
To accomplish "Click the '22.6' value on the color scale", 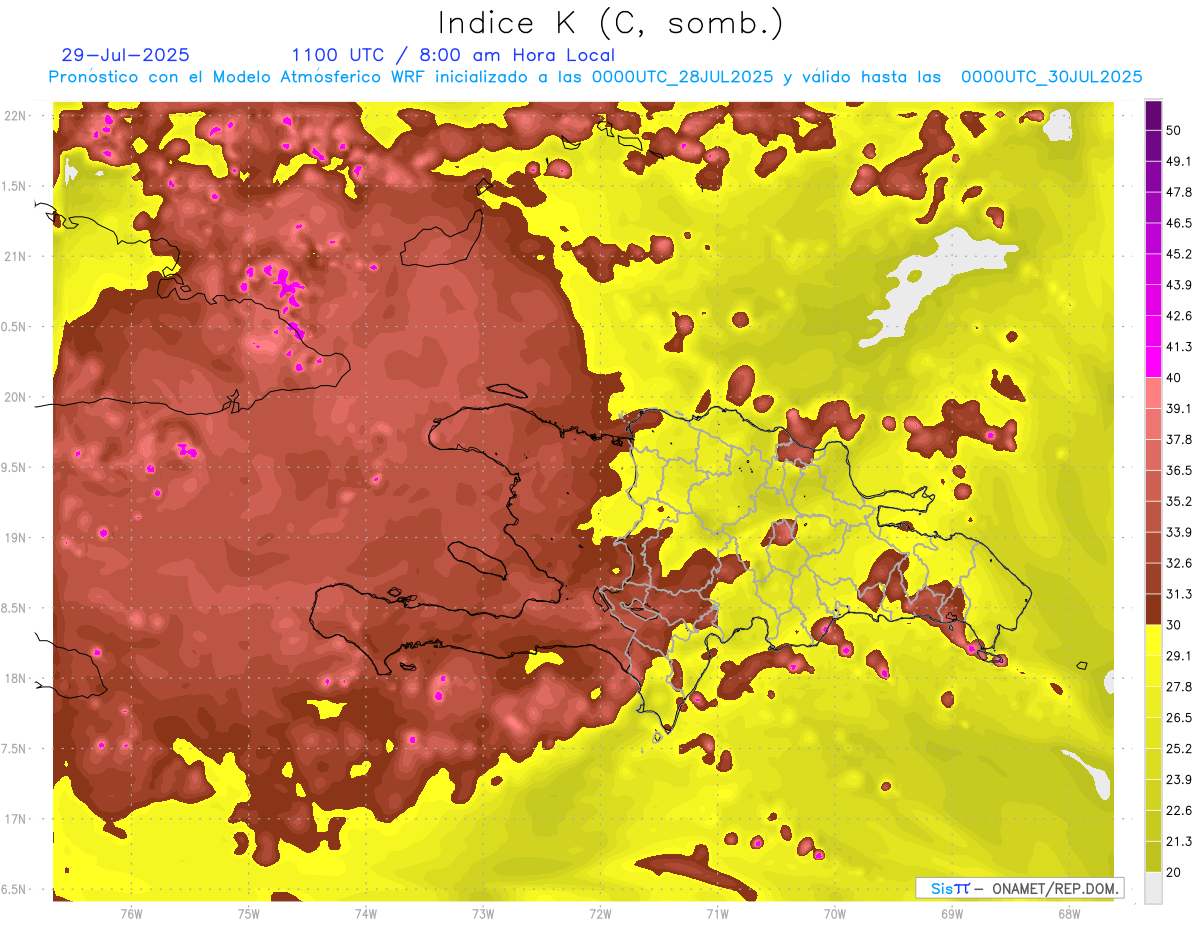I will pos(1179,811).
